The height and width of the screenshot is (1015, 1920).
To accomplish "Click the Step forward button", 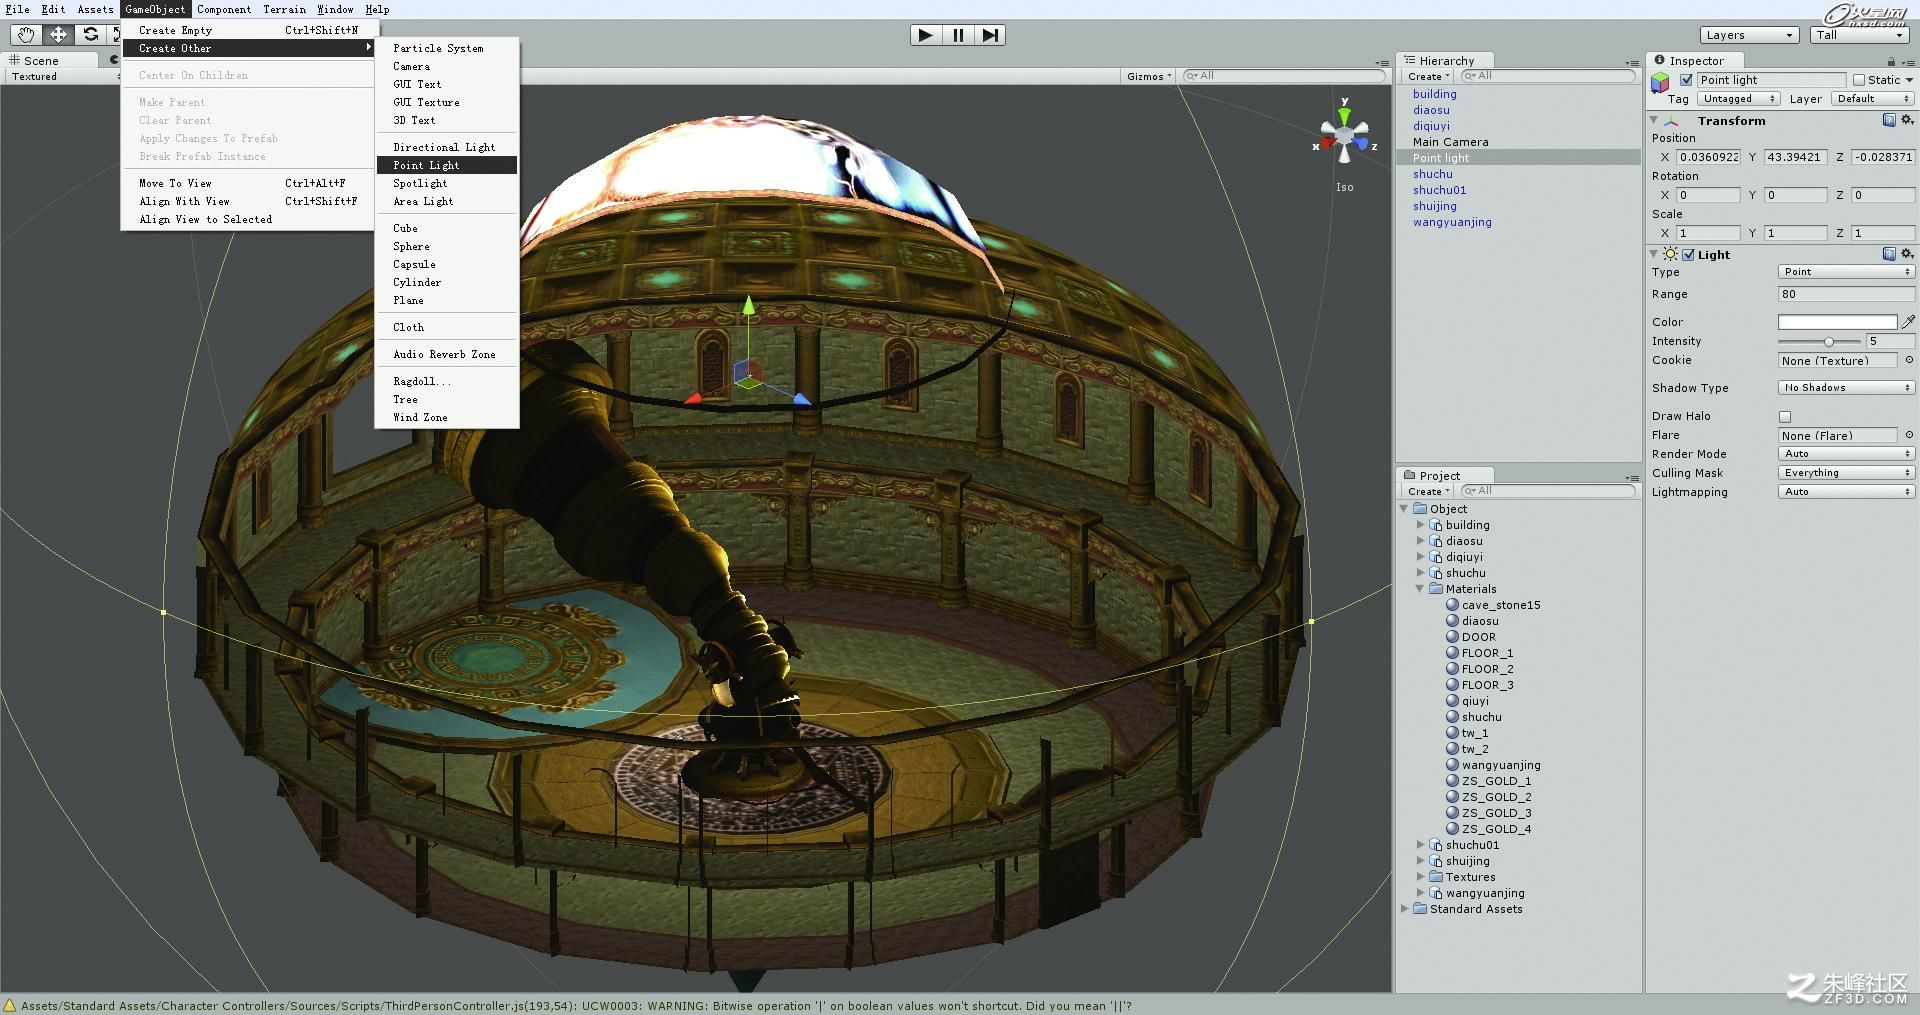I will 989,35.
